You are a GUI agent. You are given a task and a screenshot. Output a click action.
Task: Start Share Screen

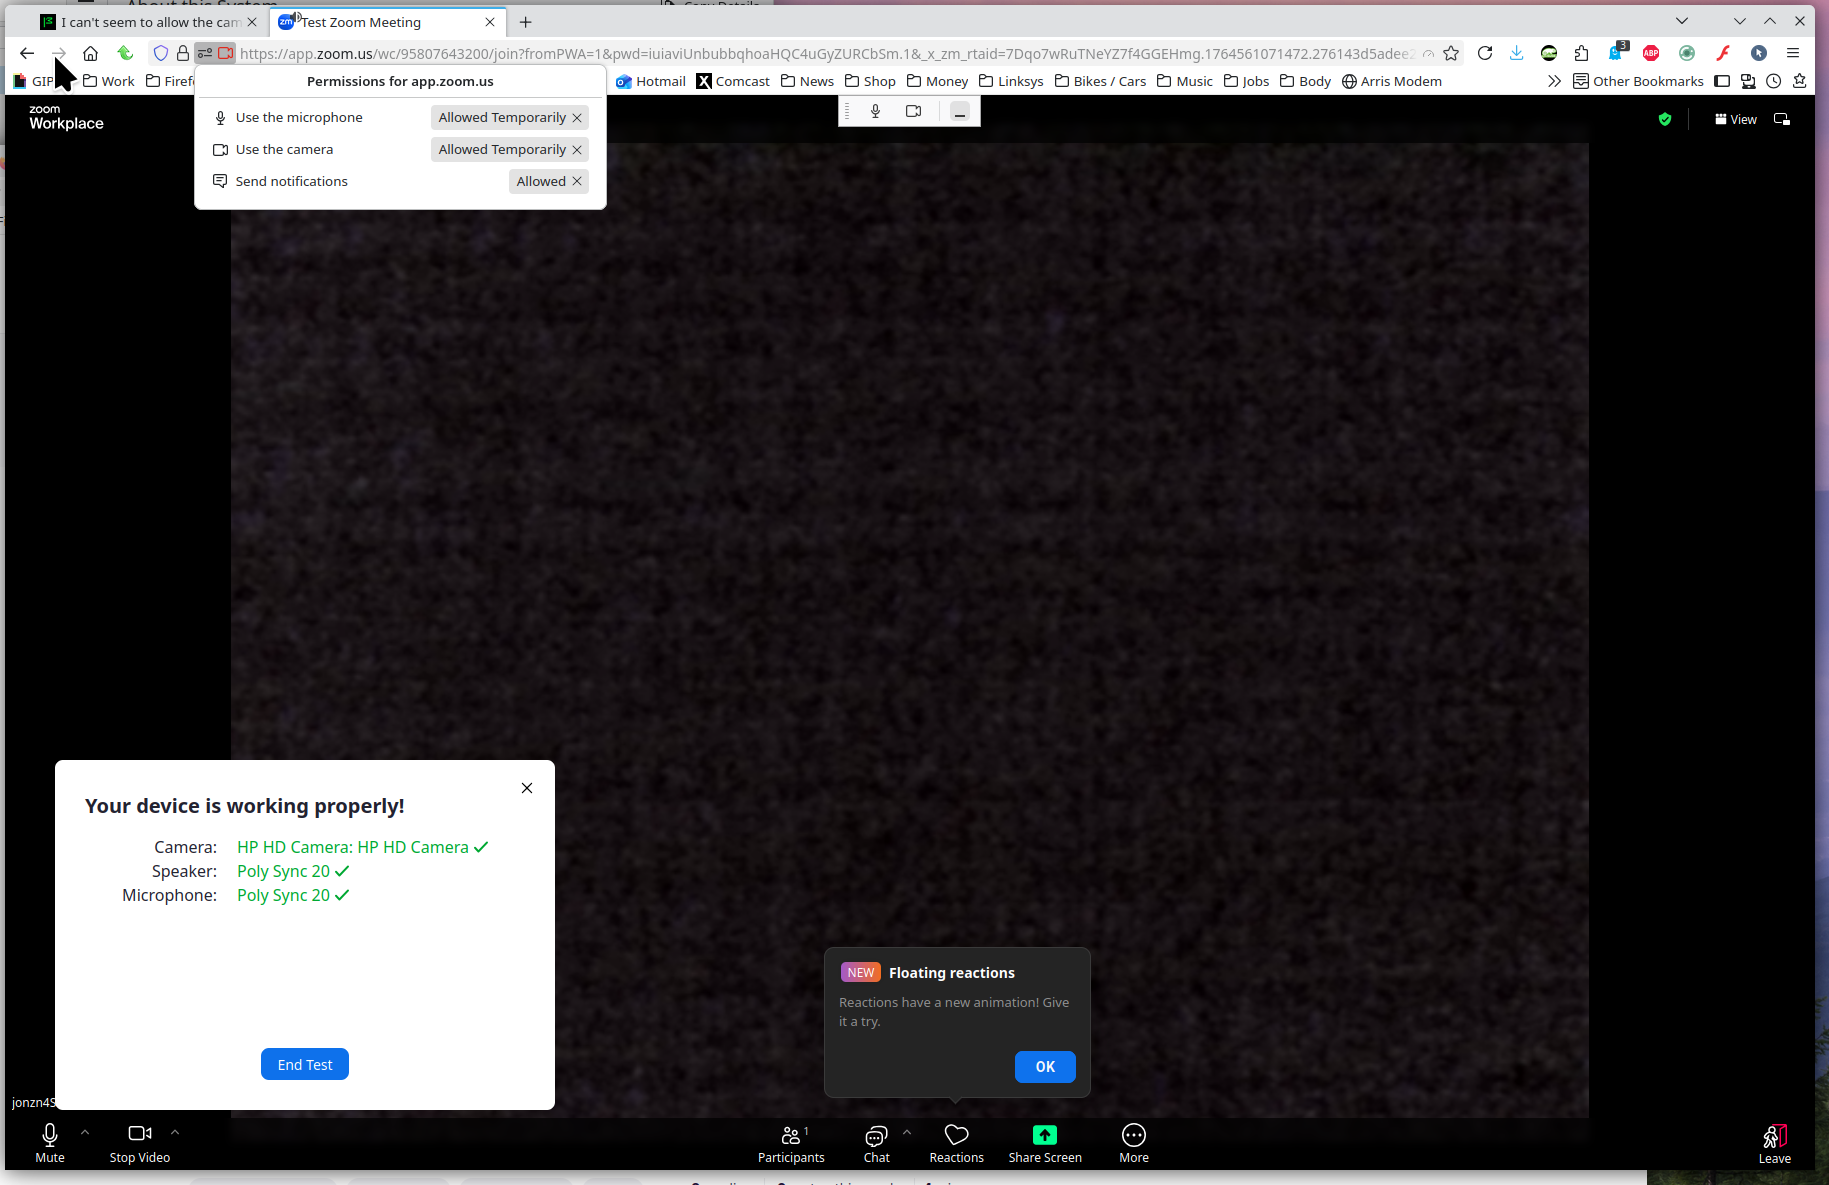[1045, 1143]
